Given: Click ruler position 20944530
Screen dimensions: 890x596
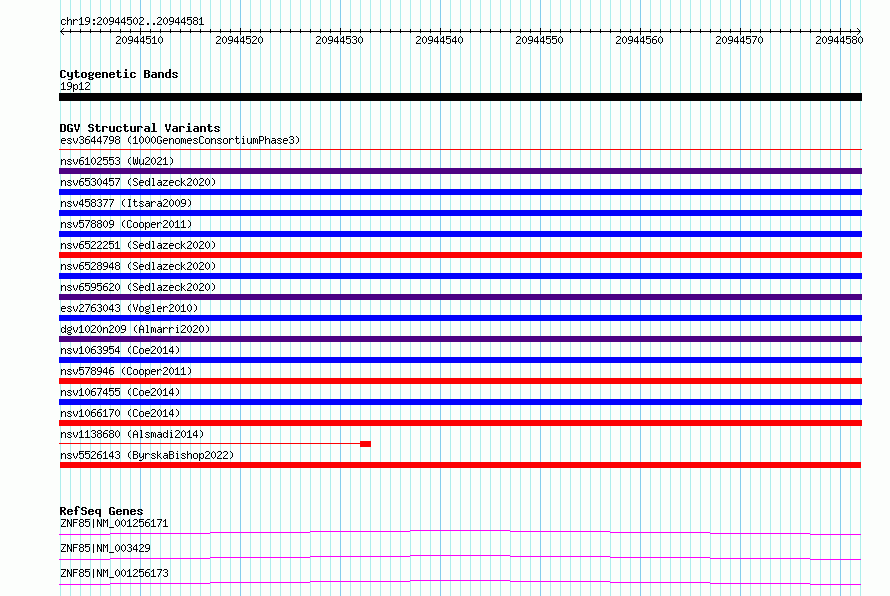Looking at the screenshot, I should pyautogui.click(x=339, y=40).
